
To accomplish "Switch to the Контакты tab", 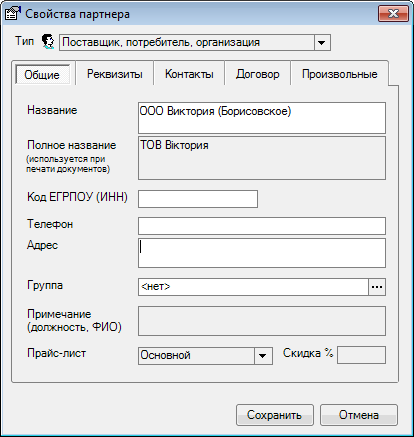I will pyautogui.click(x=189, y=74).
